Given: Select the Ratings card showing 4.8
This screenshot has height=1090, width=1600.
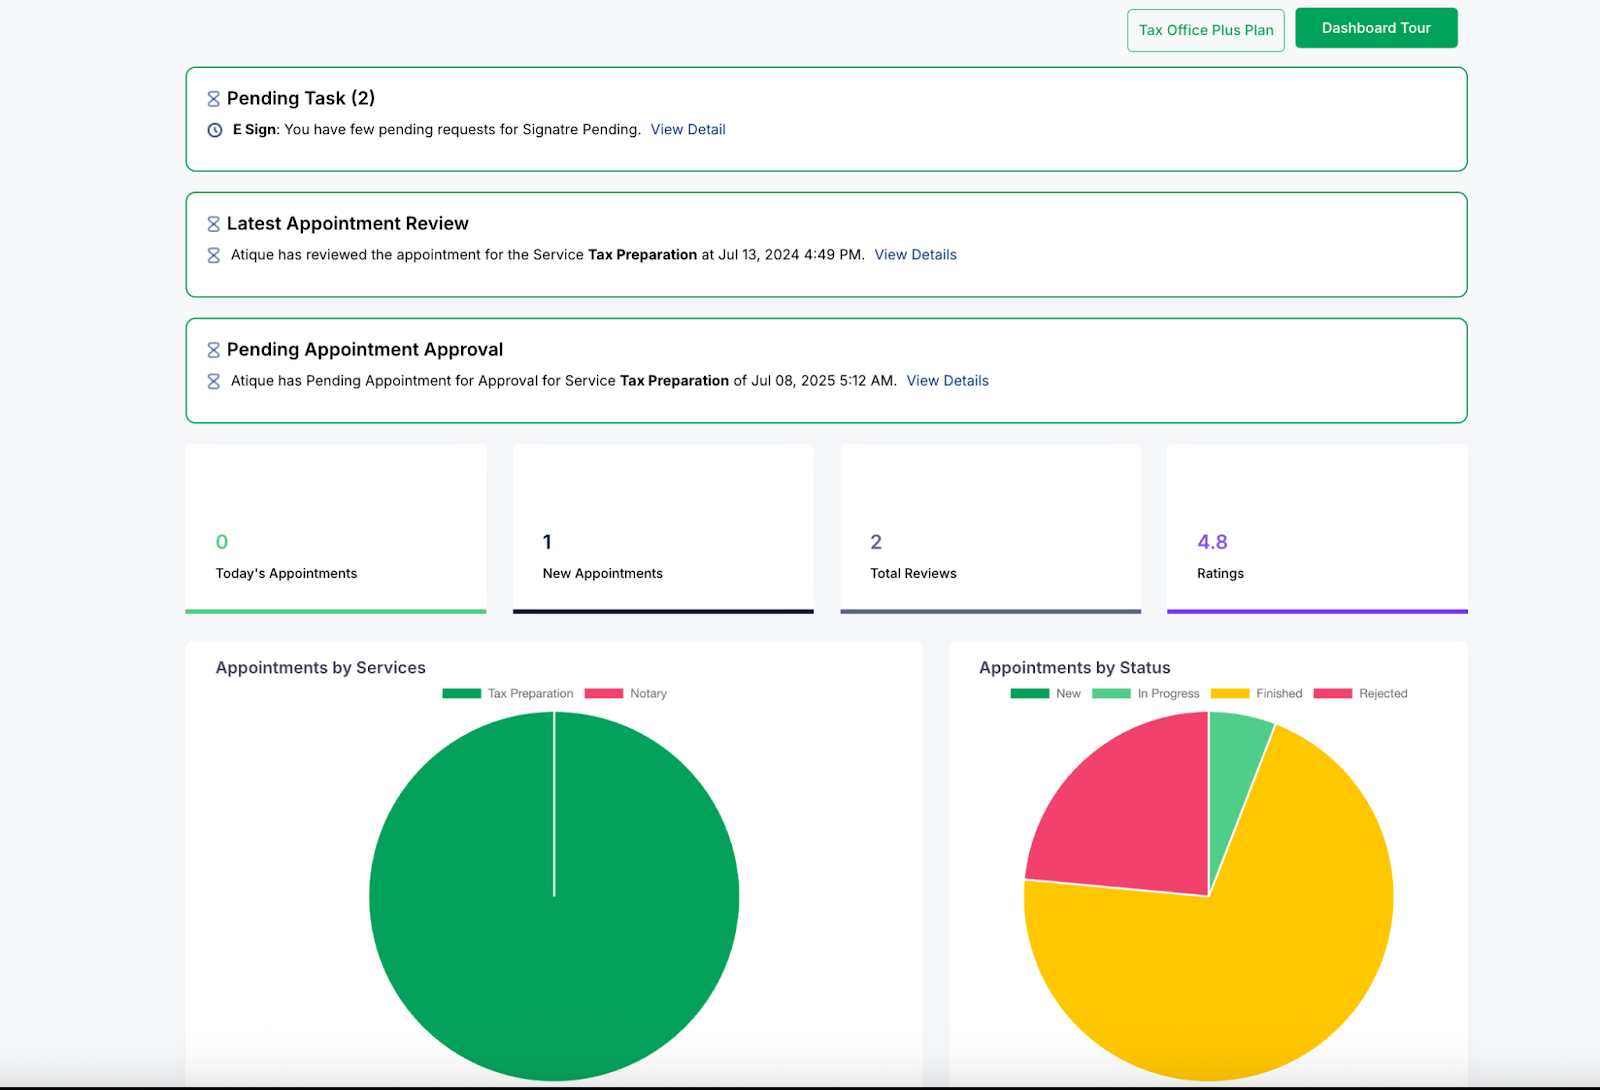Looking at the screenshot, I should click(1317, 529).
